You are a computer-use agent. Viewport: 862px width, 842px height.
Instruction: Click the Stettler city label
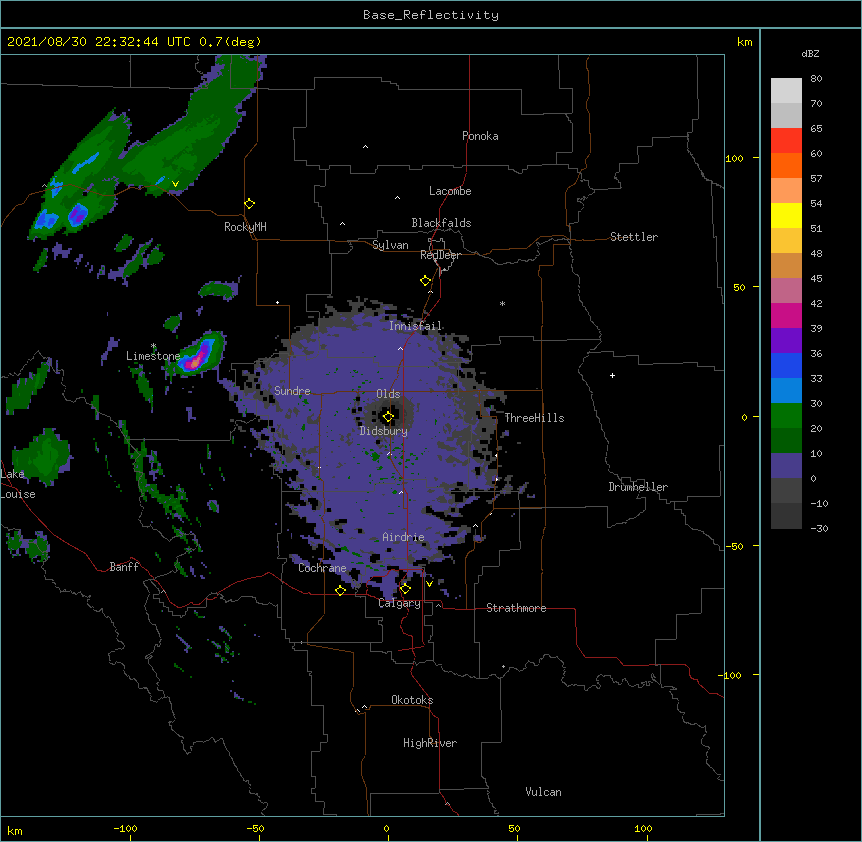634,237
